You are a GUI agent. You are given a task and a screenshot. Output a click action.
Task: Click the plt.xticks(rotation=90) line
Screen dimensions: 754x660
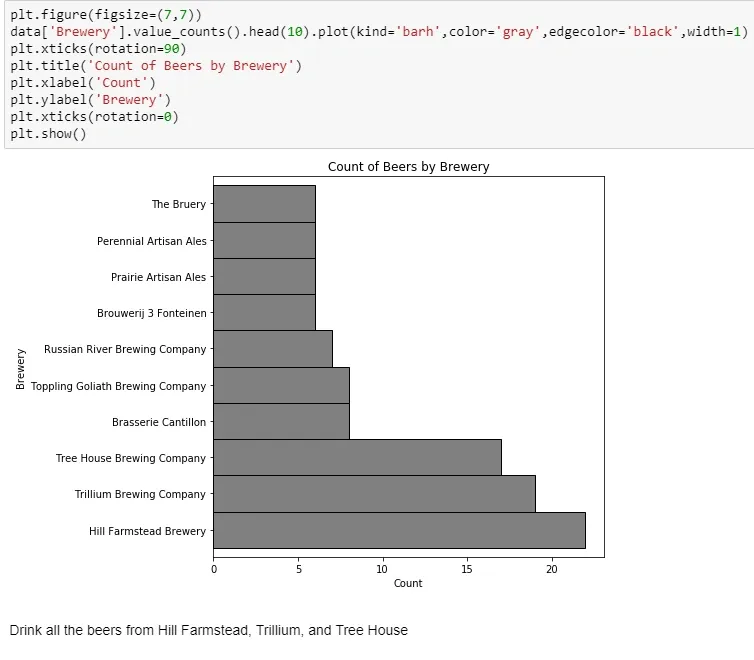[x=98, y=49]
